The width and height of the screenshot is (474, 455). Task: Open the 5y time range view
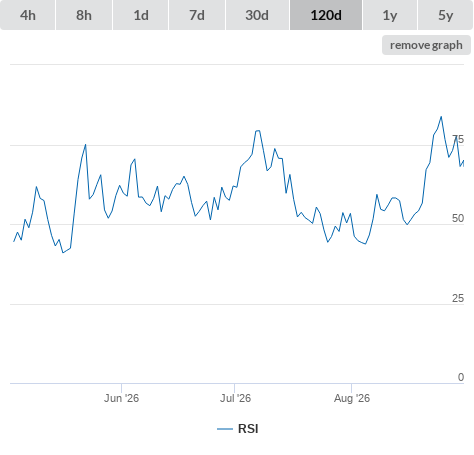tap(446, 15)
